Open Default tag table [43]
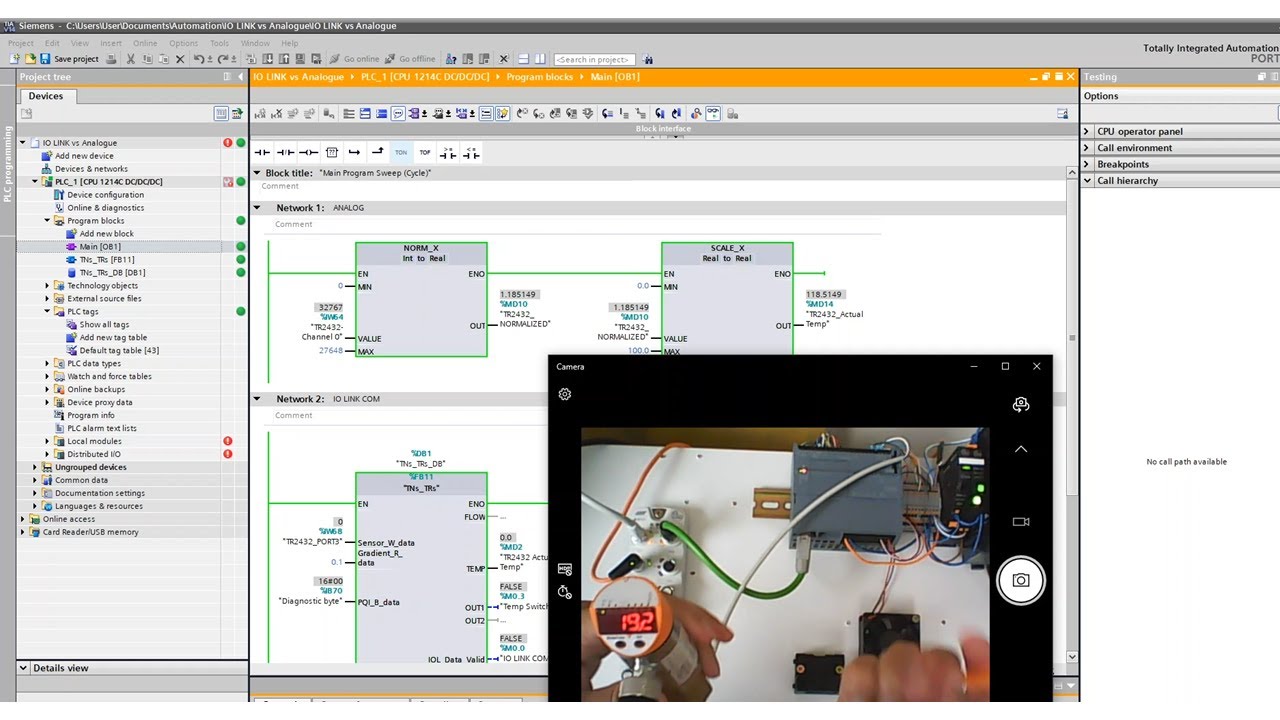 click(x=119, y=351)
